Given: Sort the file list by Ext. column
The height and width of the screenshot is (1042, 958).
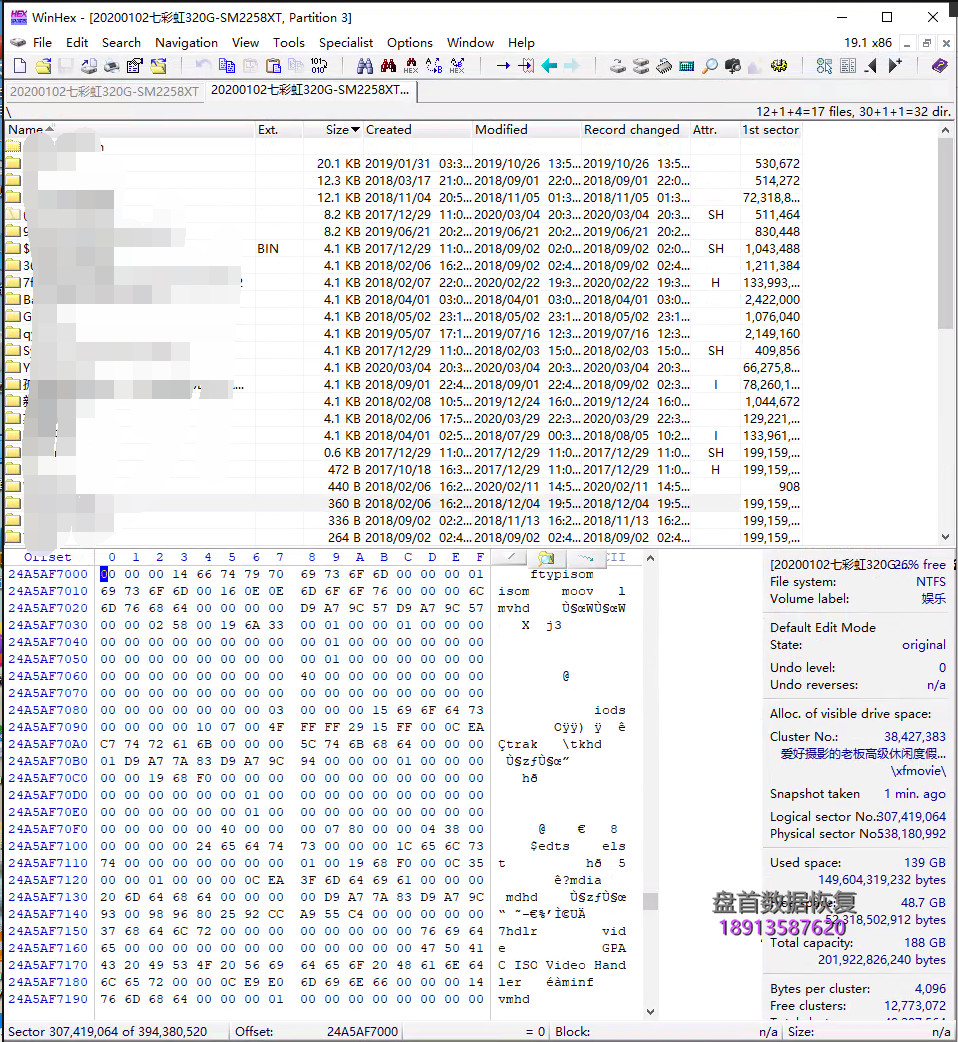Looking at the screenshot, I should [279, 130].
